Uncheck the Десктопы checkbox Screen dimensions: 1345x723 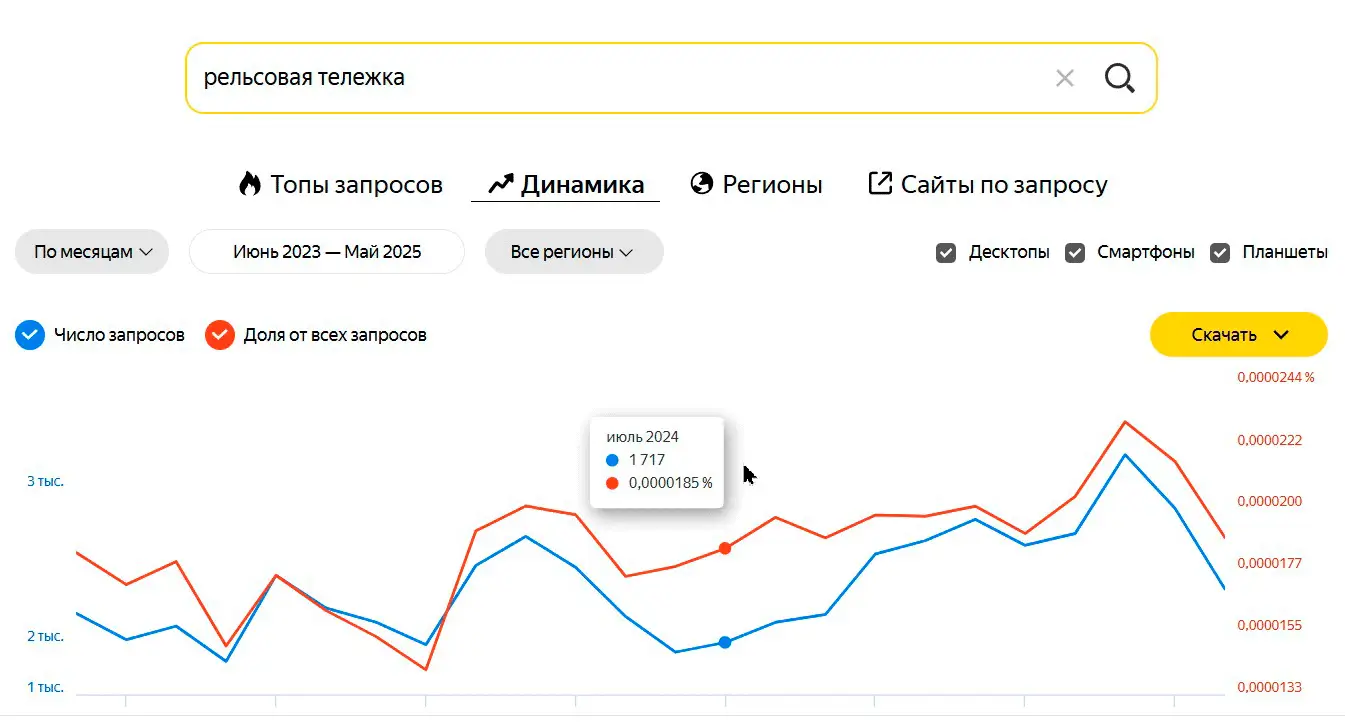click(x=946, y=252)
